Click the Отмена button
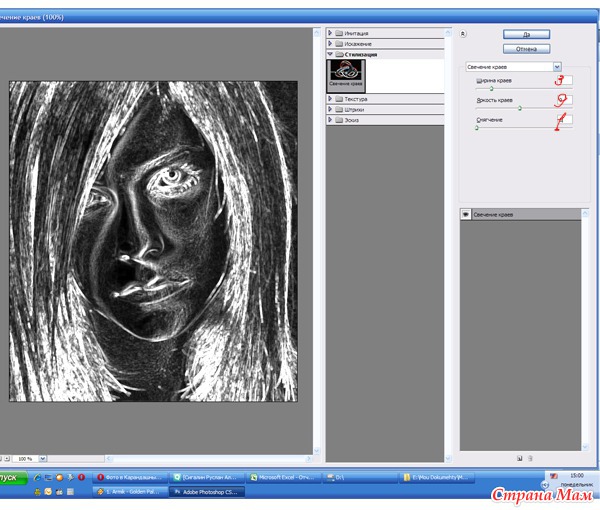The width and height of the screenshot is (600, 510). click(x=527, y=49)
